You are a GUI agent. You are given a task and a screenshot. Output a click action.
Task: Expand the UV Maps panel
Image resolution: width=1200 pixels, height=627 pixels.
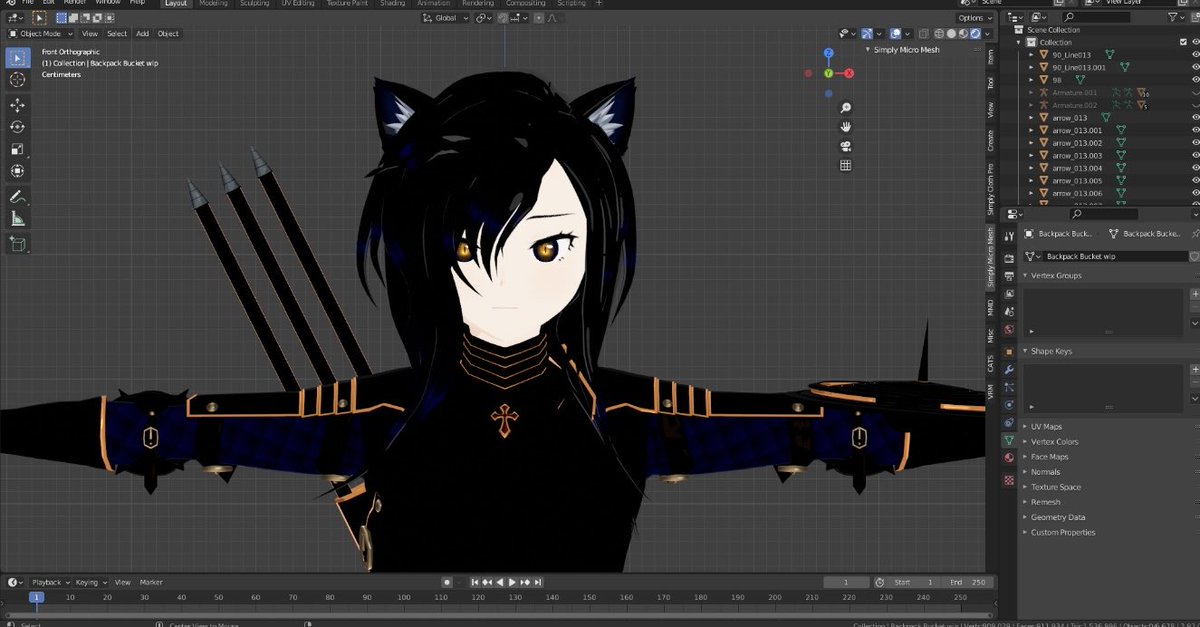click(1026, 426)
